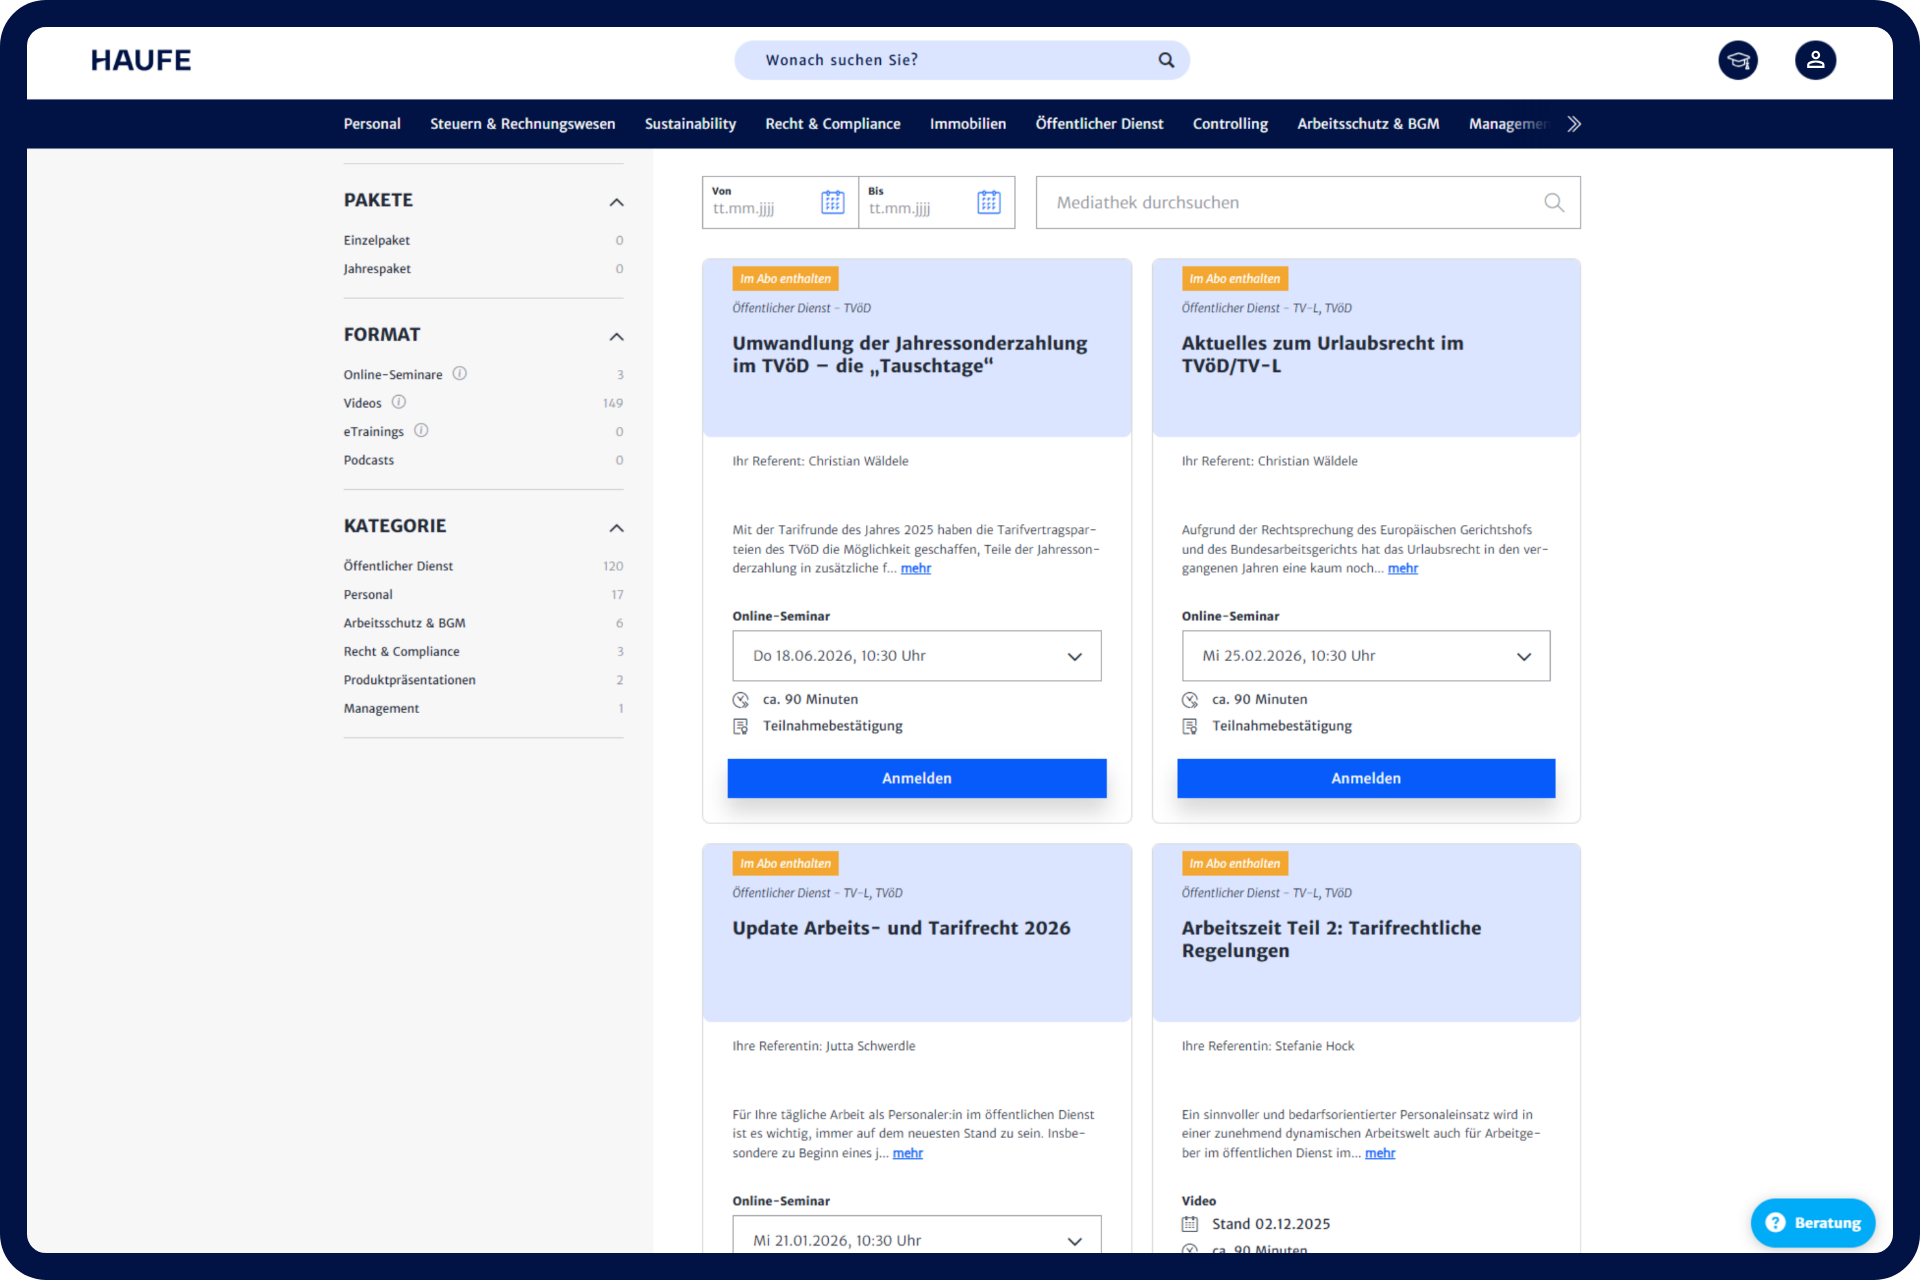Filter by the Videos format
Screen dimensions: 1920x1280
coord(362,403)
